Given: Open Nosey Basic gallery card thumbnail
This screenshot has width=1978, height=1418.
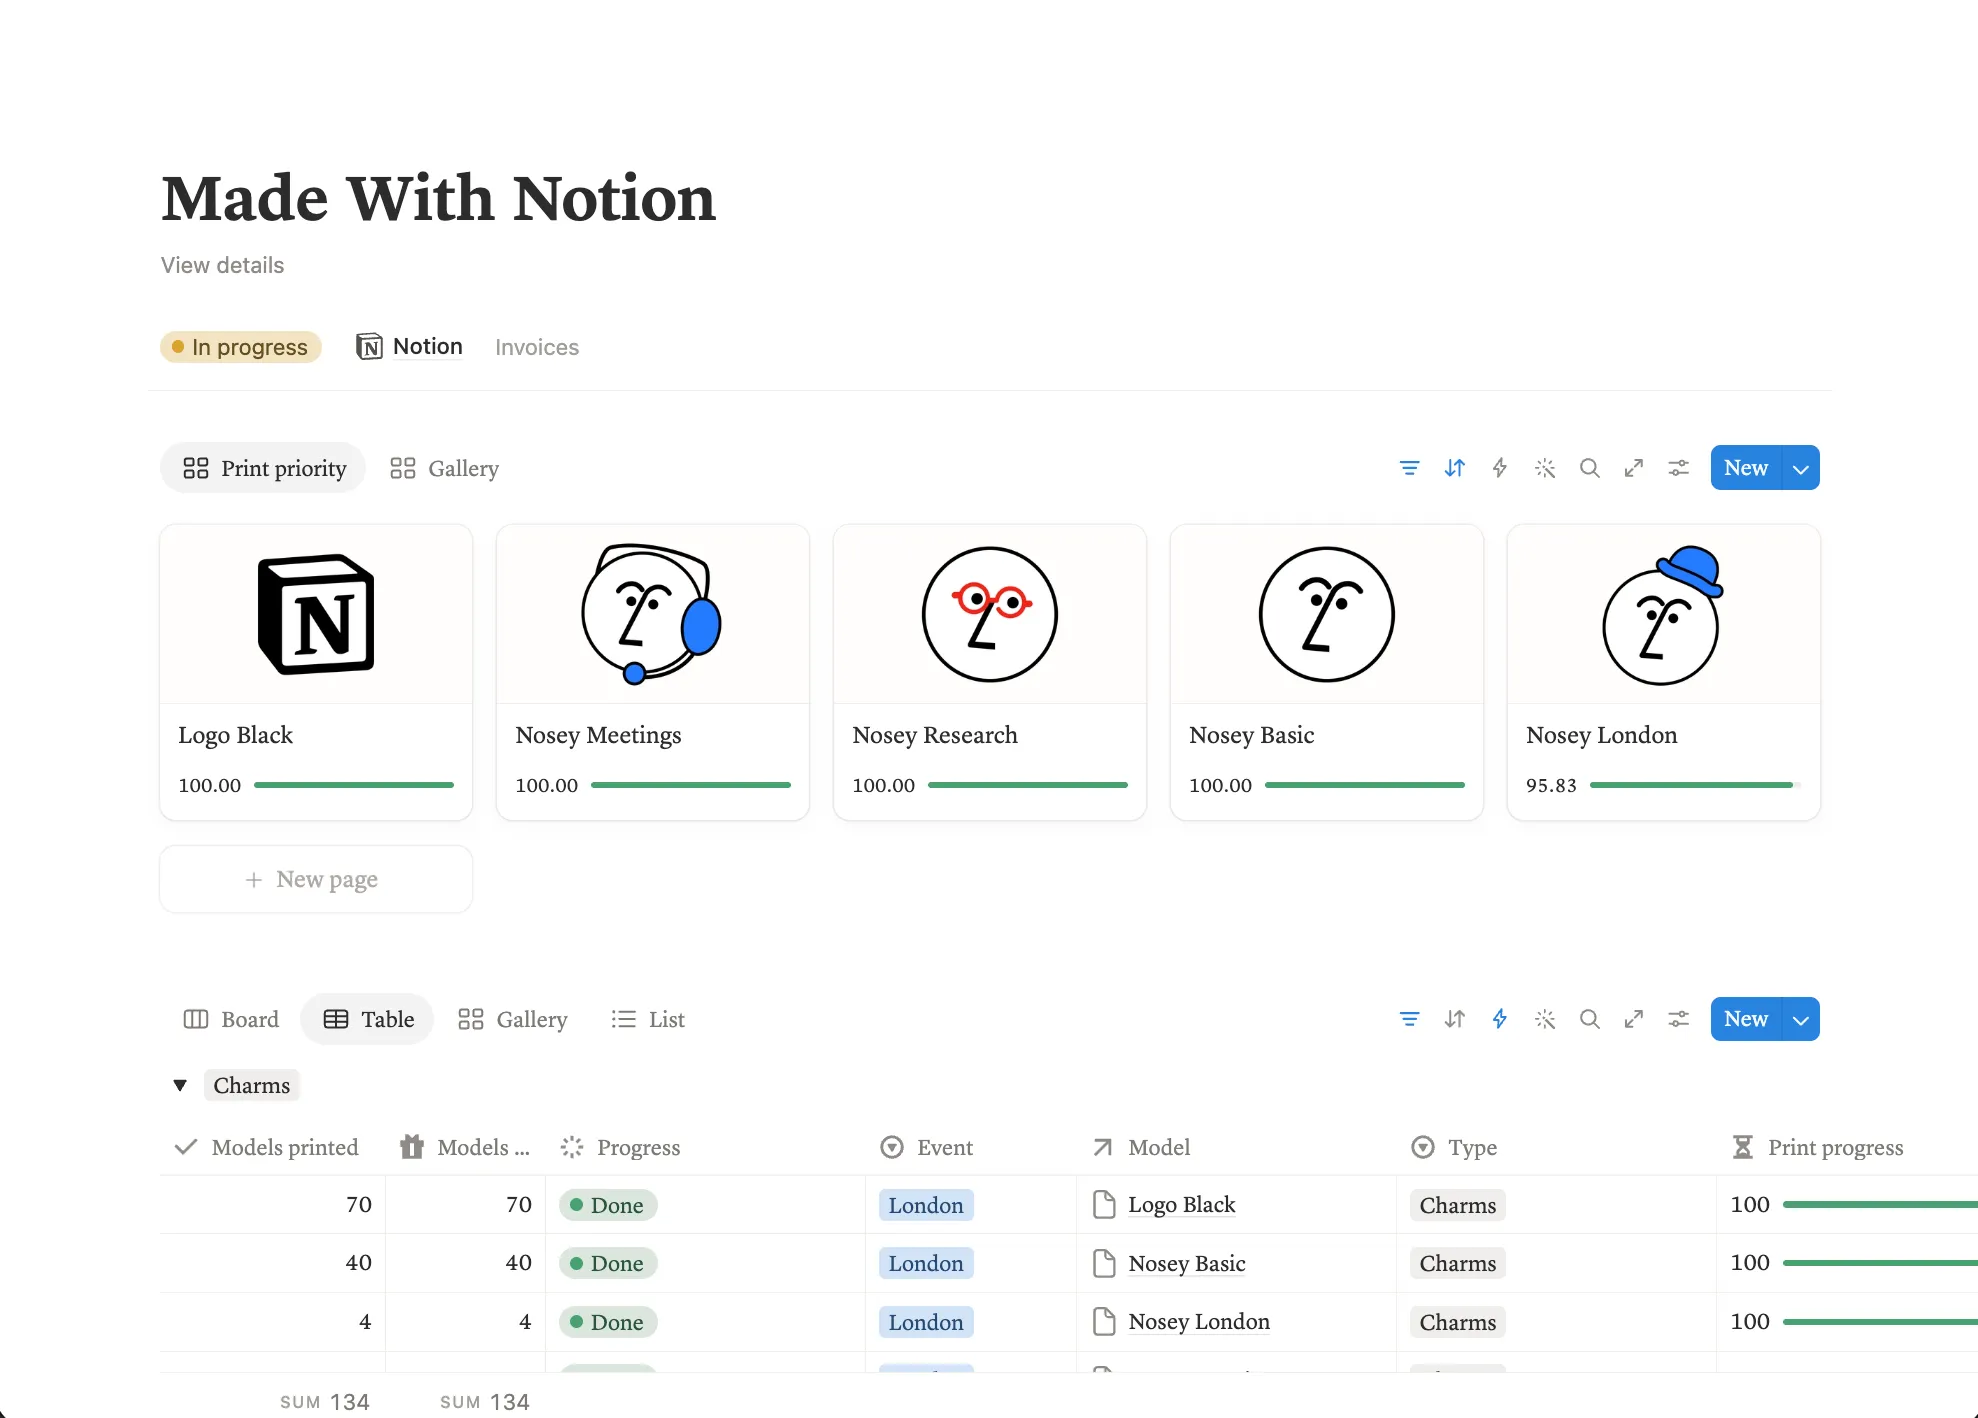Looking at the screenshot, I should tap(1327, 615).
